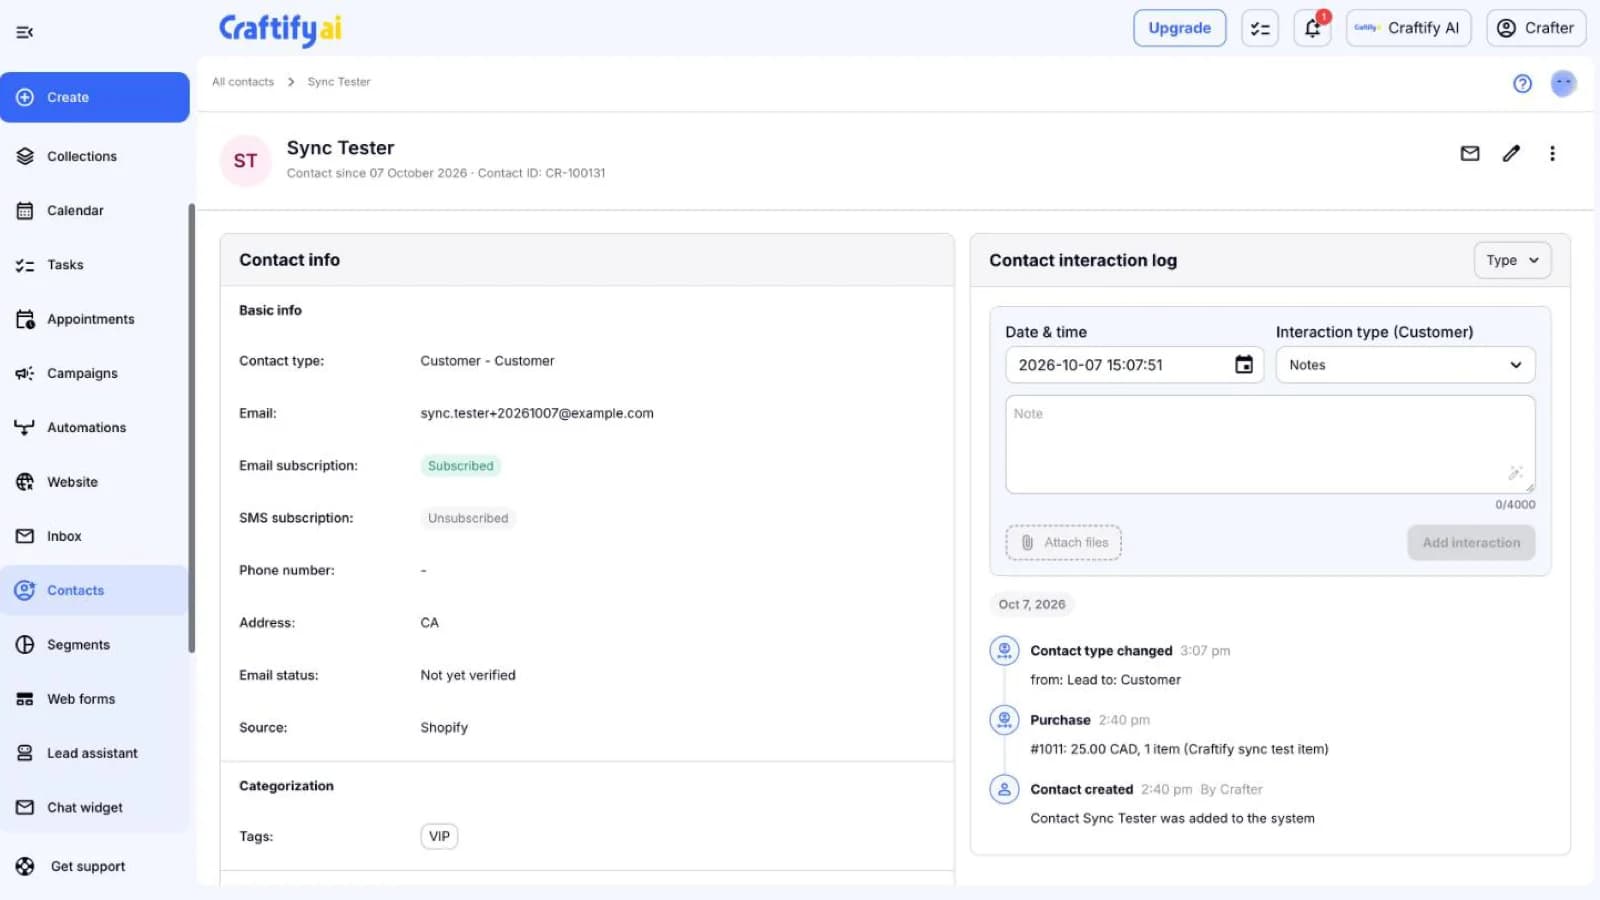The image size is (1600, 900).
Task: Click the ST contact avatar
Action: point(246,161)
